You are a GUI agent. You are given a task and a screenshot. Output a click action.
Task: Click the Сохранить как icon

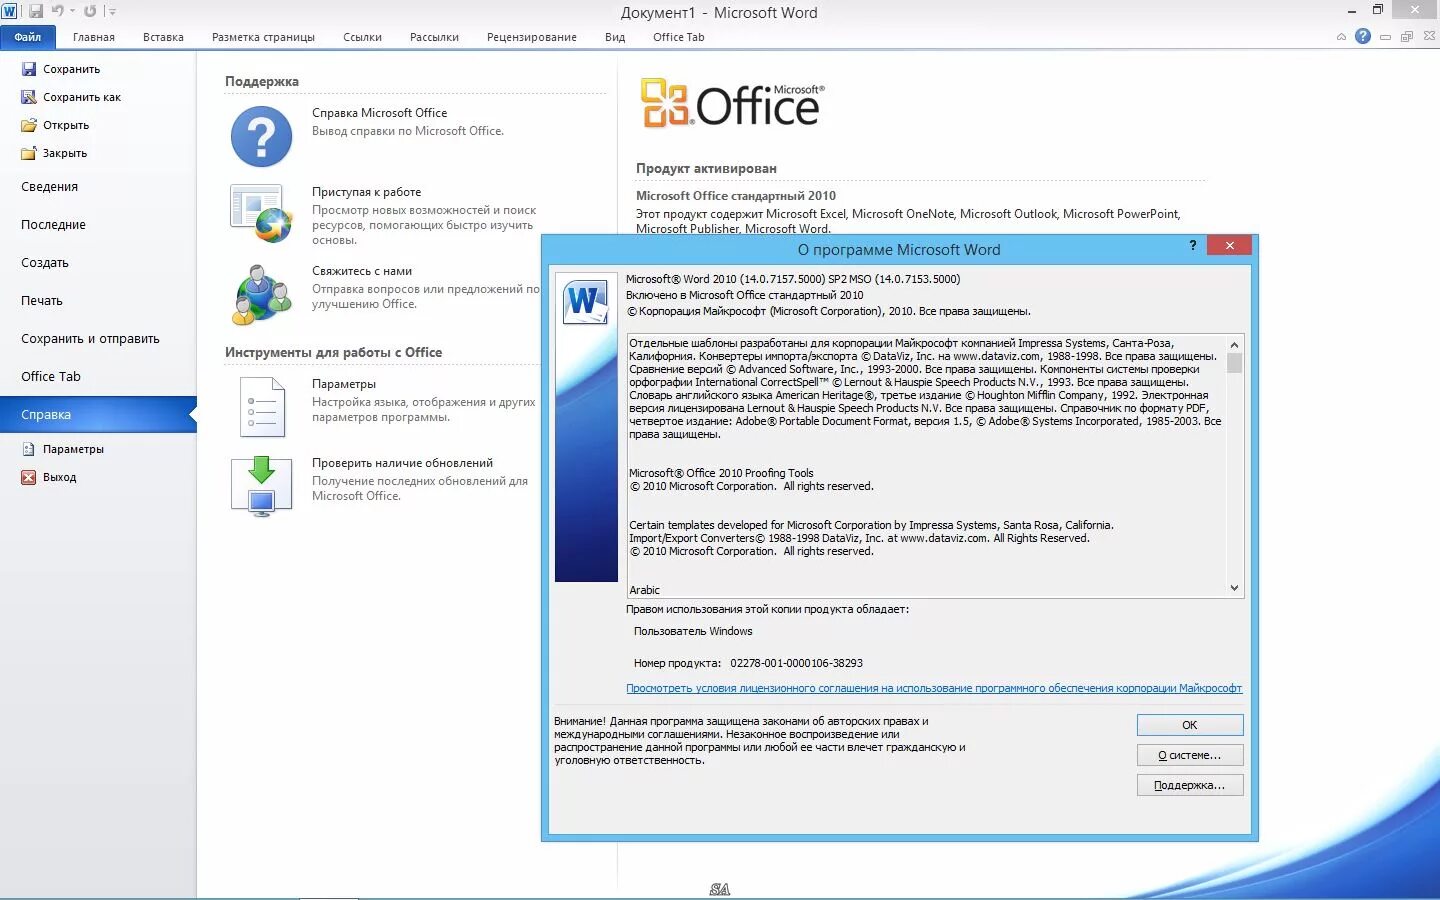click(29, 97)
